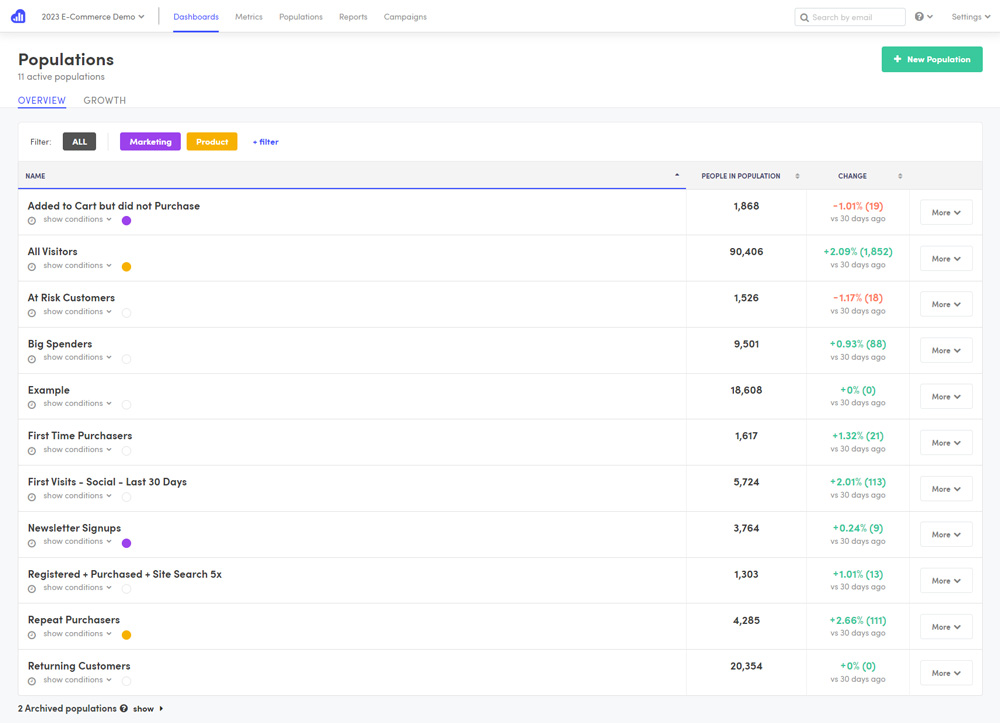1000x723 pixels.
Task: Open the help question mark icon
Action: pos(917,17)
